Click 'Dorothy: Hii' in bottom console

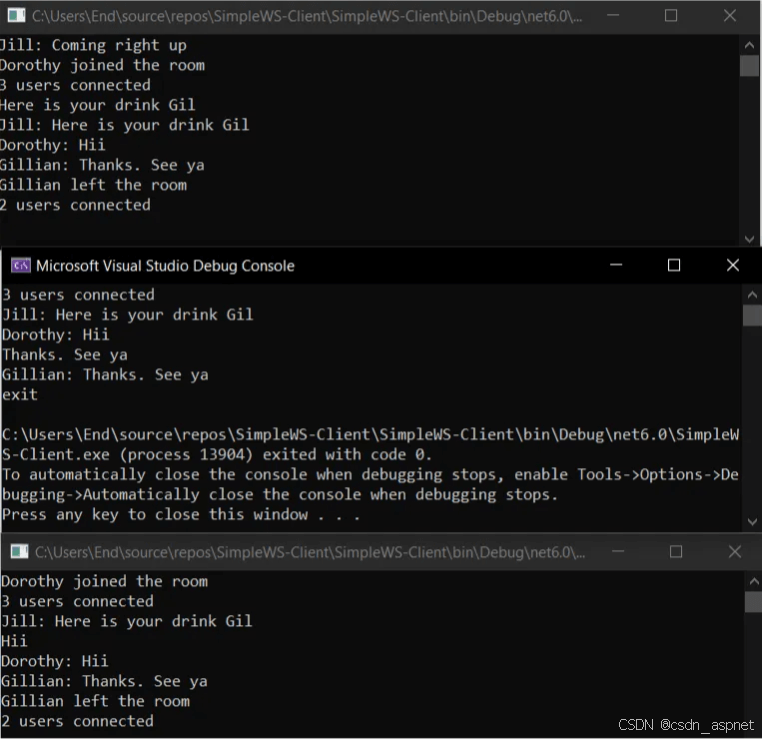click(x=54, y=661)
